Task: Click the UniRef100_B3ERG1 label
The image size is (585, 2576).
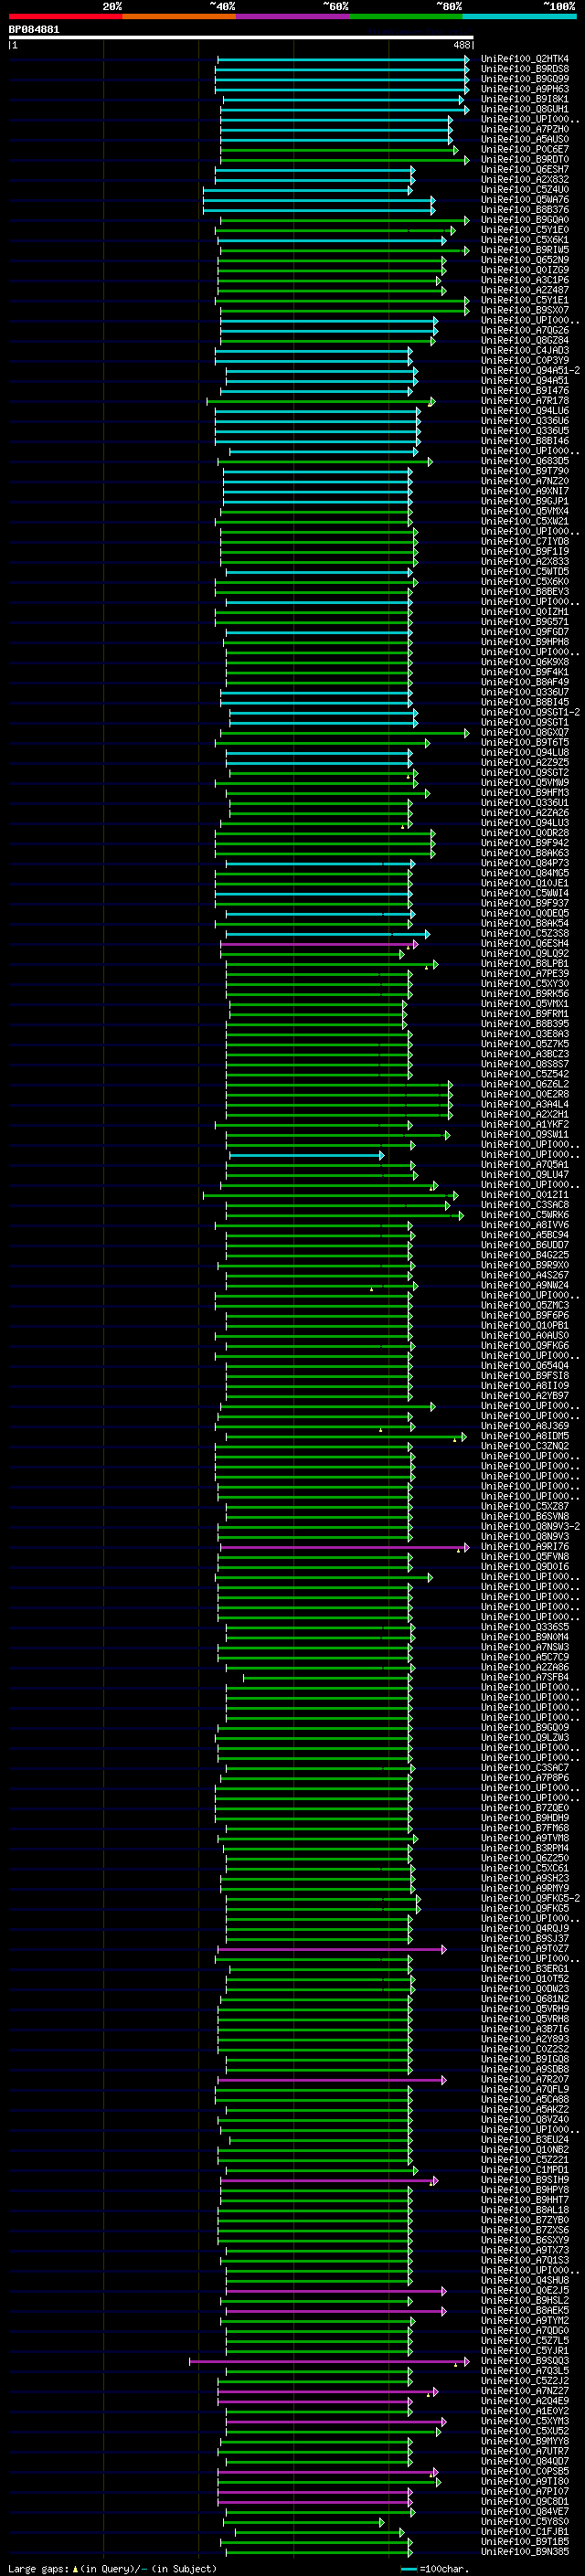Action: pyautogui.click(x=525, y=1968)
